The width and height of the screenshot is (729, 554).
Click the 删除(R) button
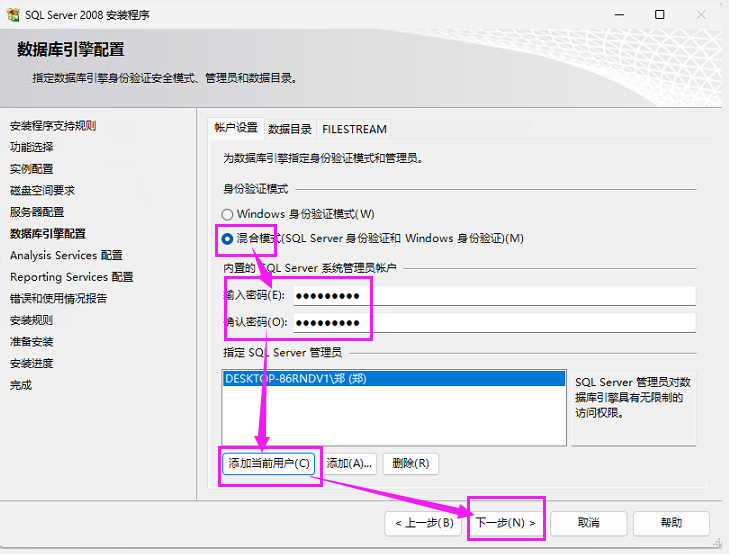click(411, 463)
